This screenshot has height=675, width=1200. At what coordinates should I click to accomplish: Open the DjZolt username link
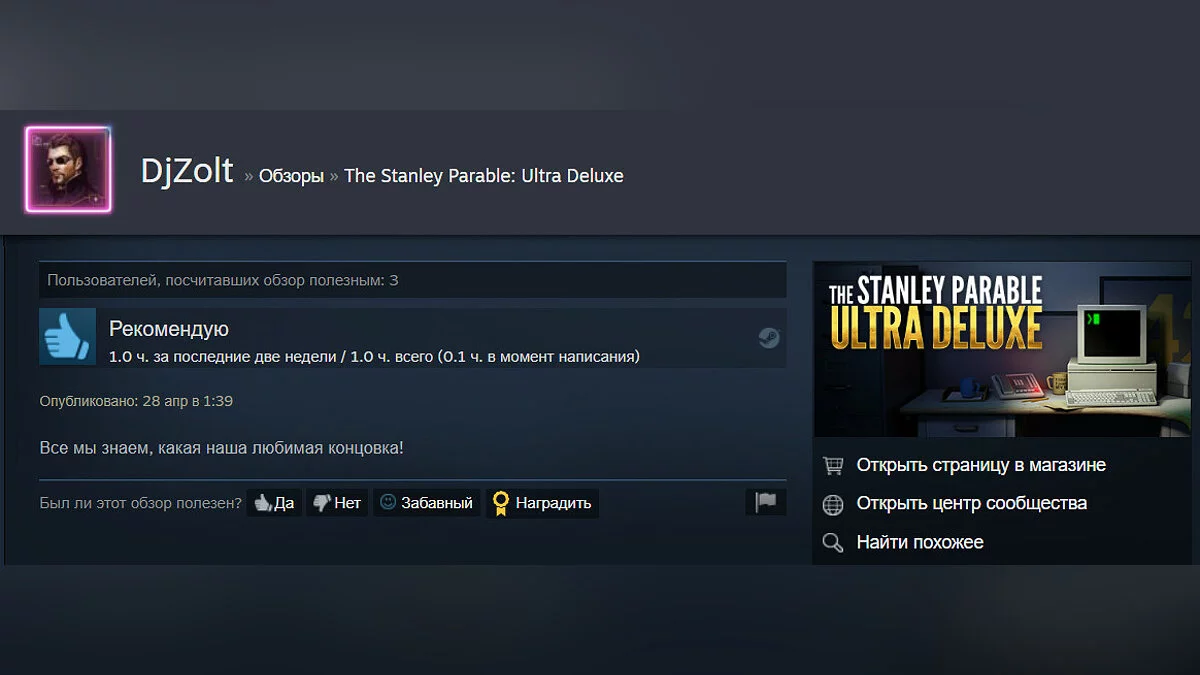187,171
